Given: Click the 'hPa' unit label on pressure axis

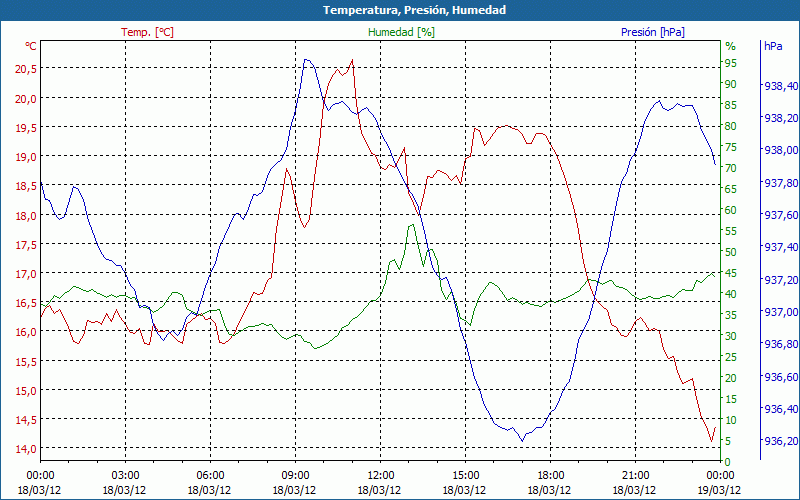Looking at the screenshot, I should coord(773,46).
